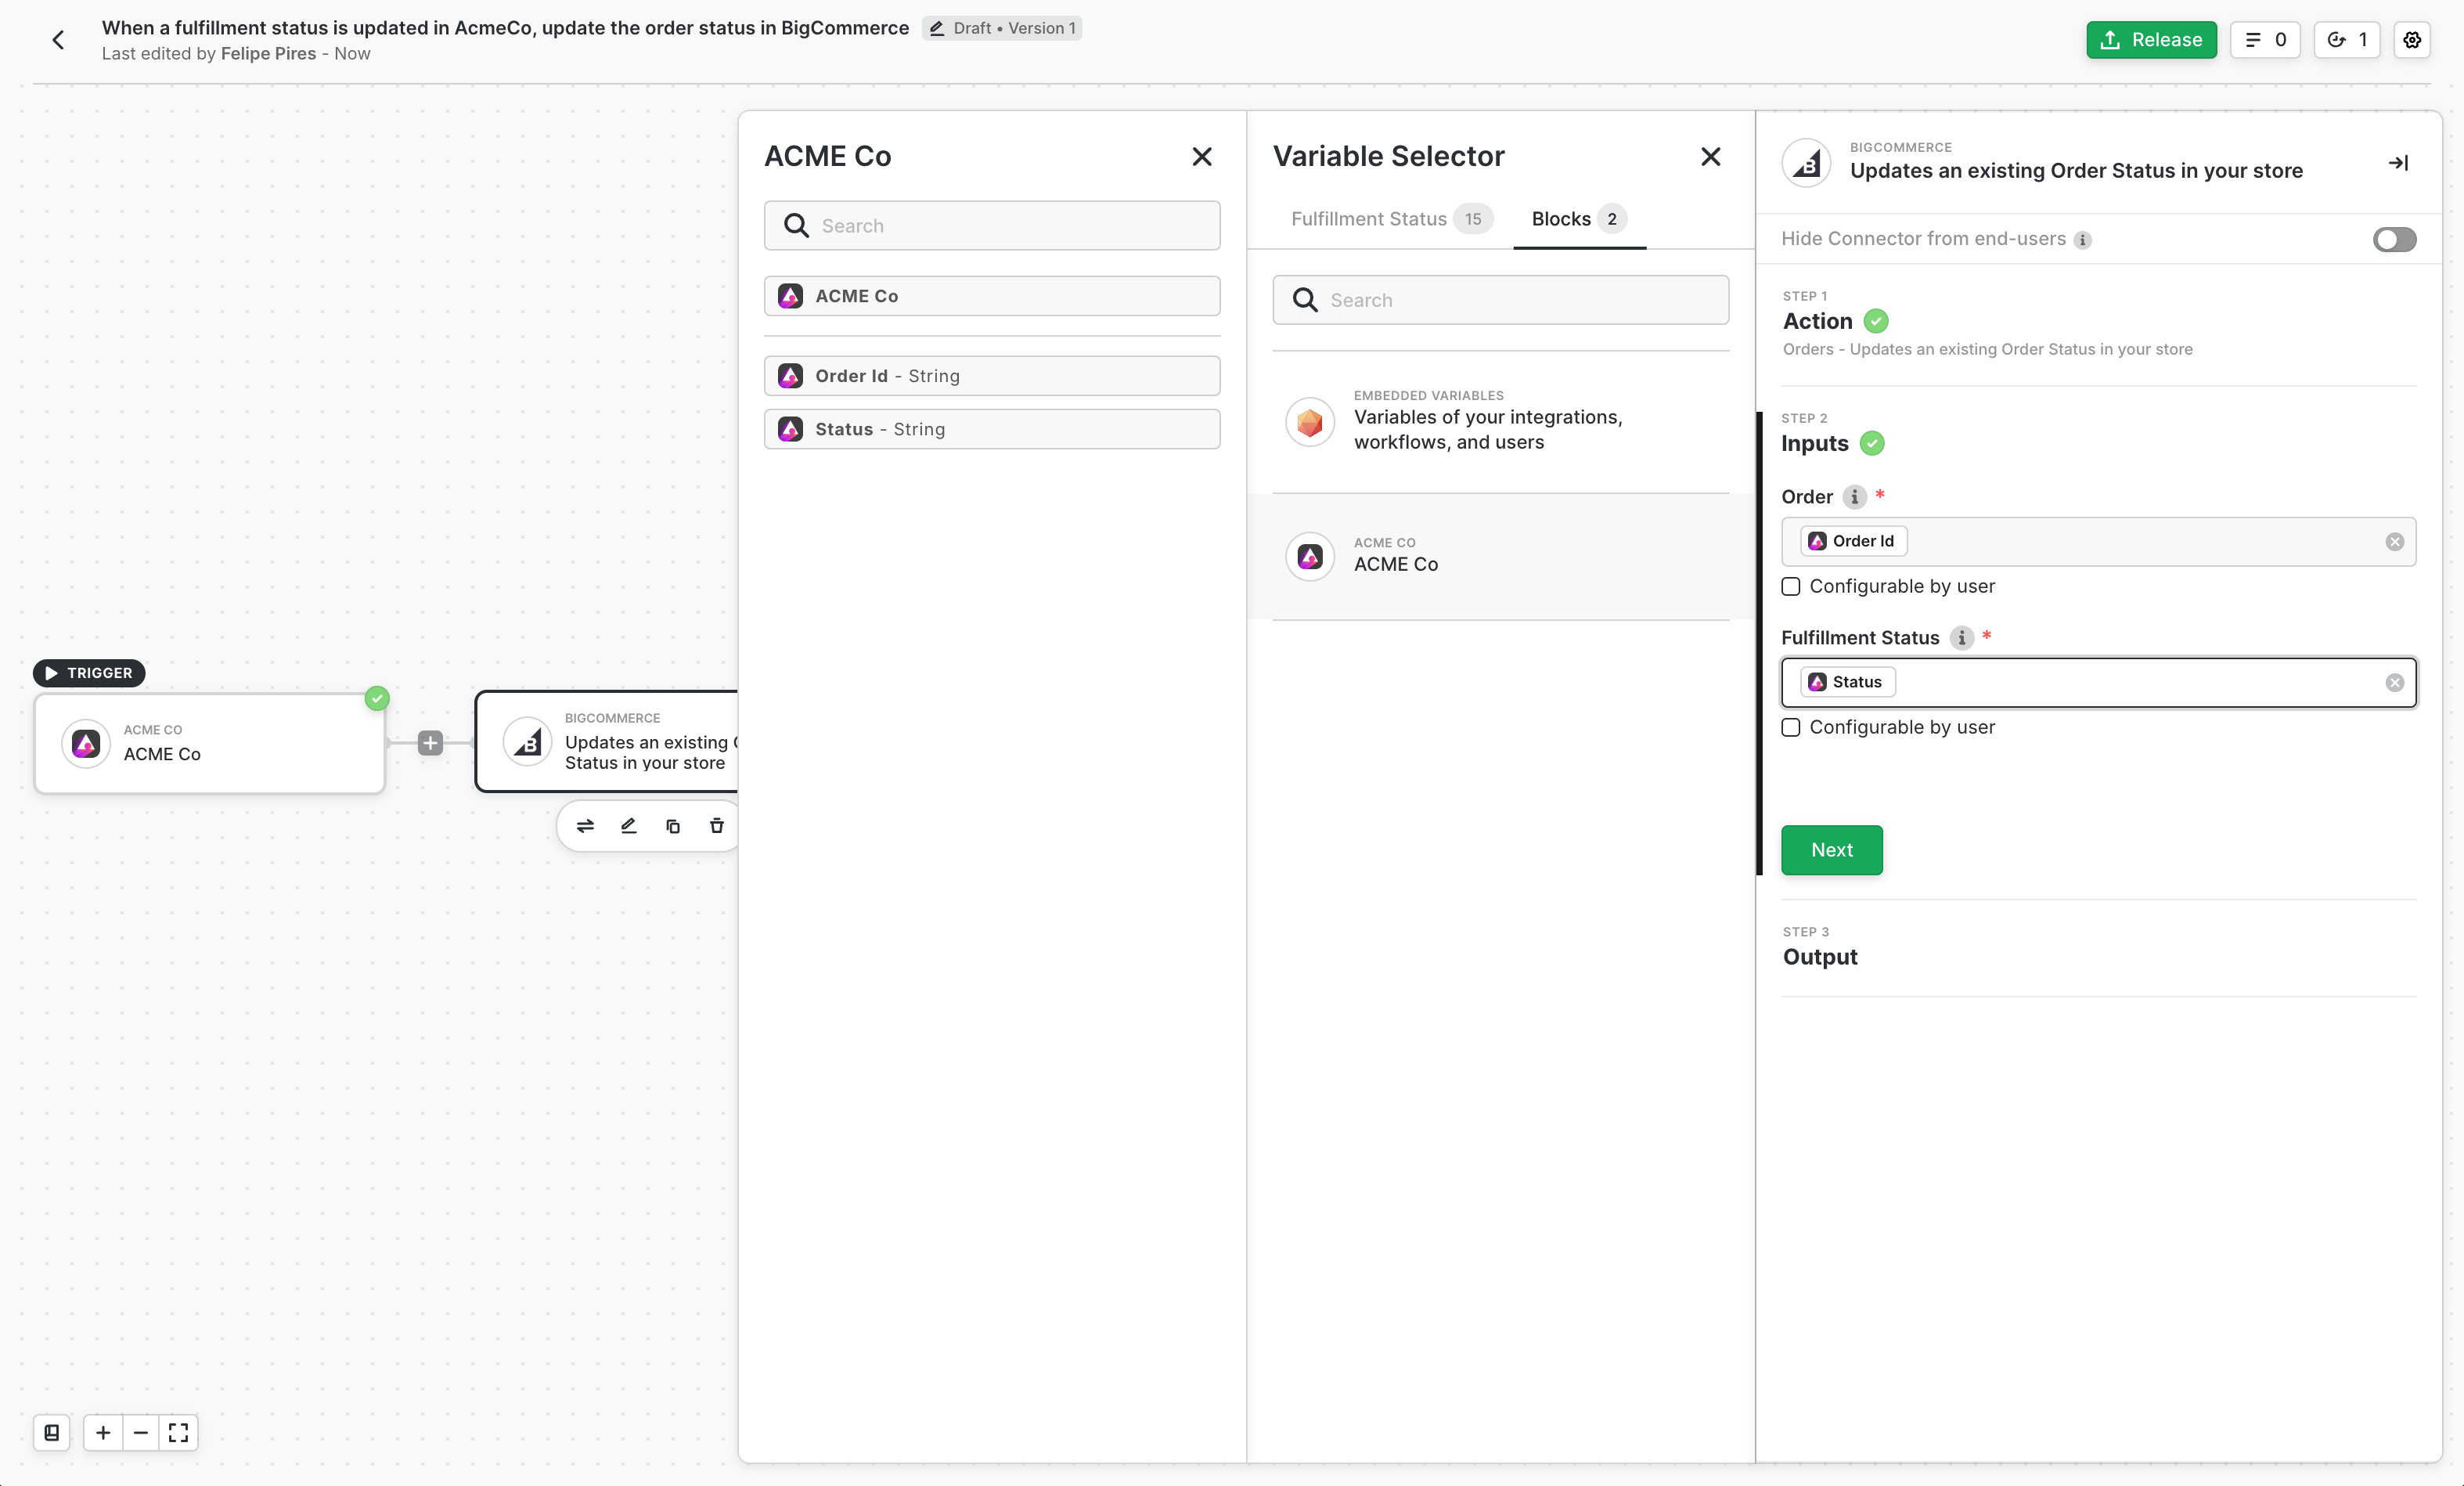
Task: Expand the Step 3 Output section
Action: click(x=1820, y=957)
